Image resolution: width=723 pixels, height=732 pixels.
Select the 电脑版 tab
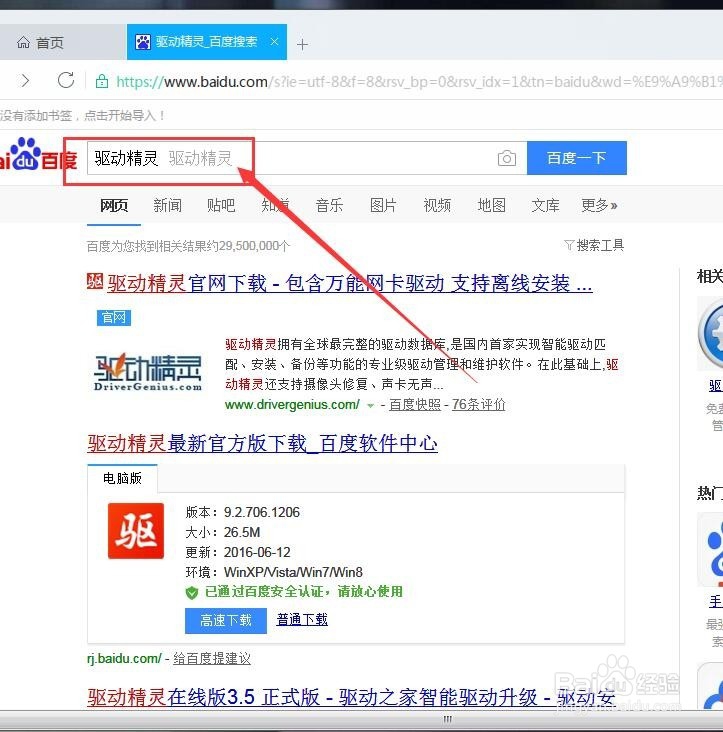[x=122, y=479]
